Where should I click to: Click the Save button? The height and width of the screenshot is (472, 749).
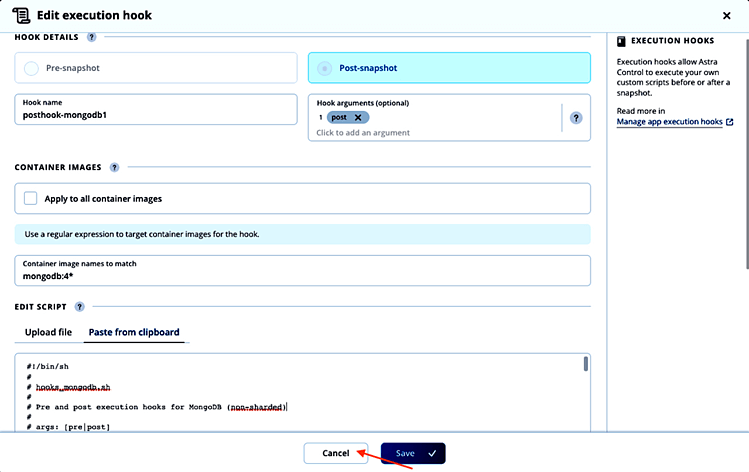[x=413, y=453]
